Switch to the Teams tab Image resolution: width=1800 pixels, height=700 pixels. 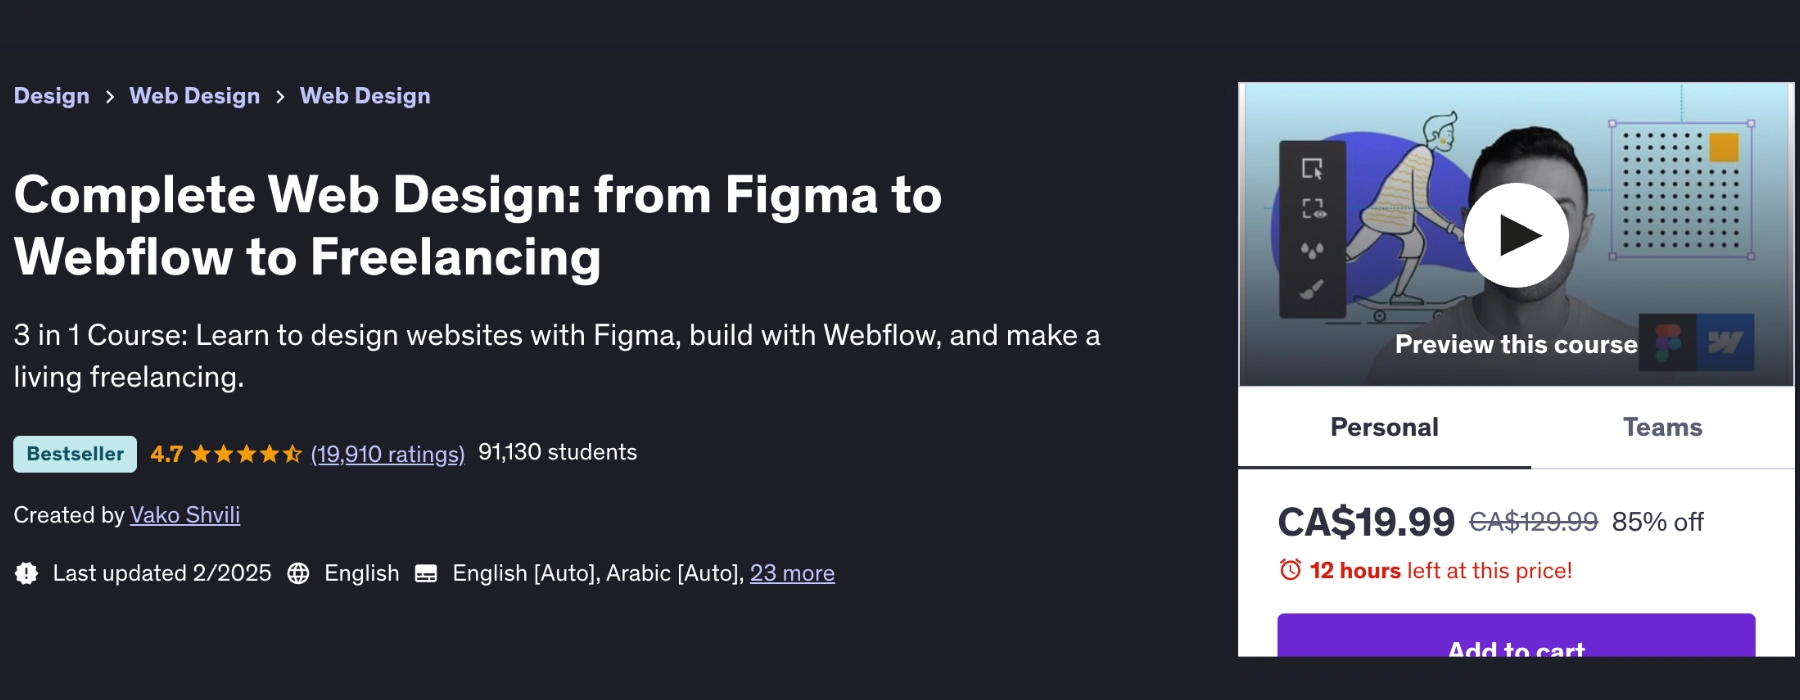[x=1662, y=427]
